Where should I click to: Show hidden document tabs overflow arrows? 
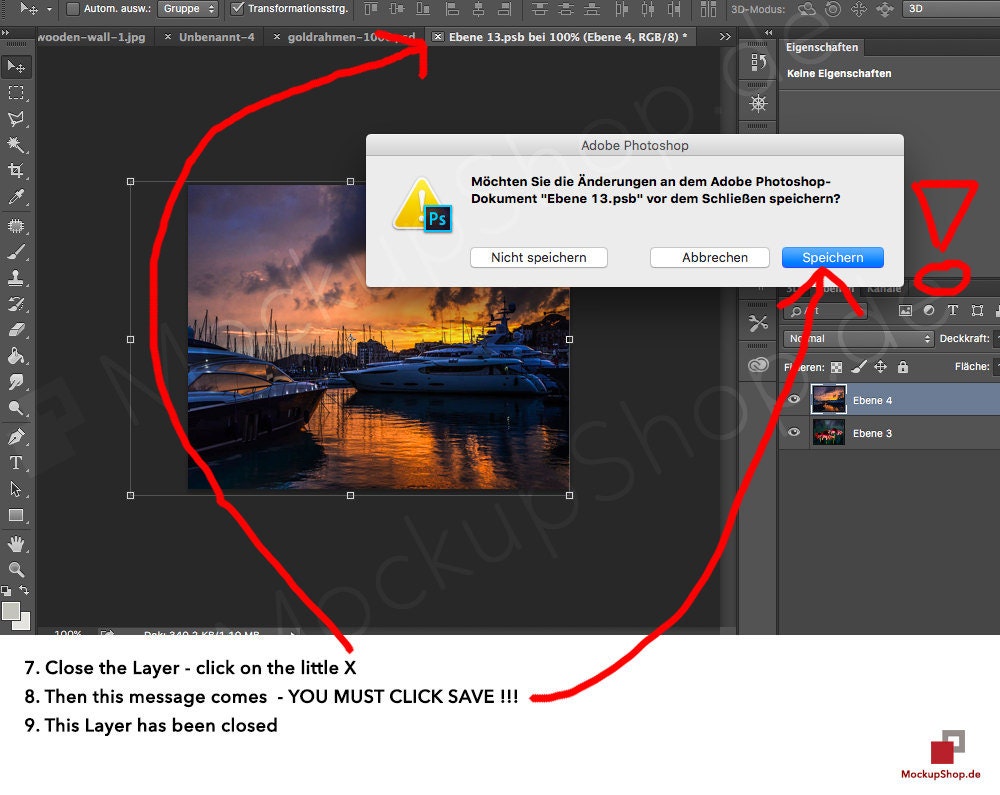724,37
